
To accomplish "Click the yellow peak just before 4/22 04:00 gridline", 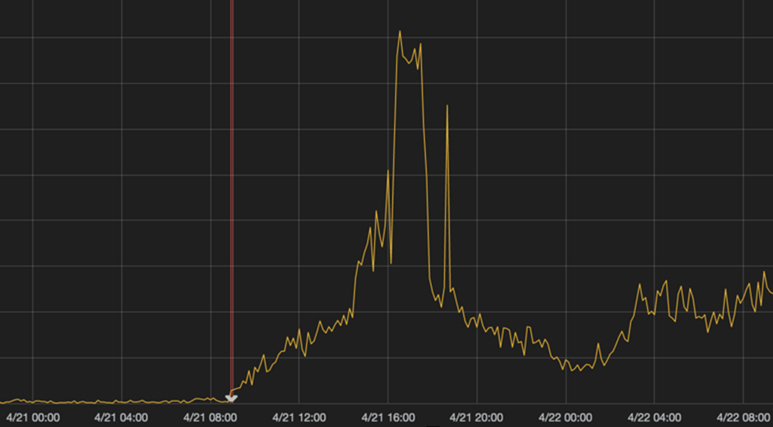I will point(639,284).
